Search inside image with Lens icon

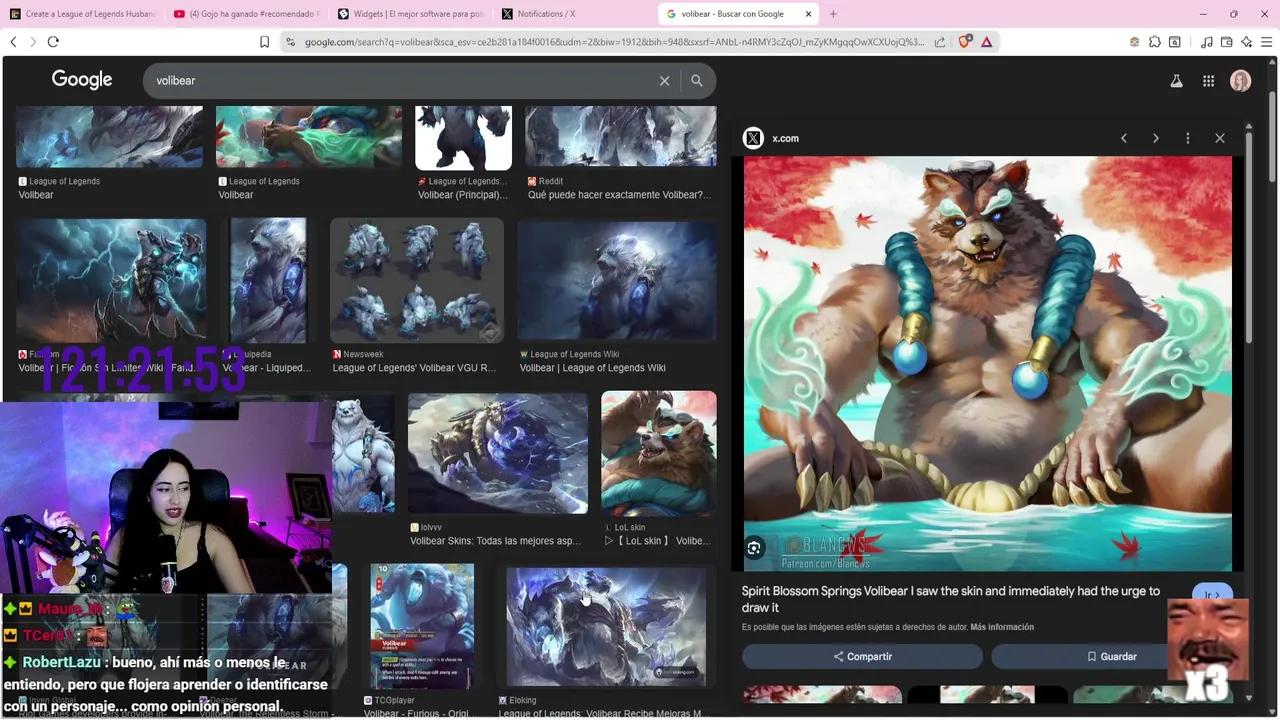(754, 547)
